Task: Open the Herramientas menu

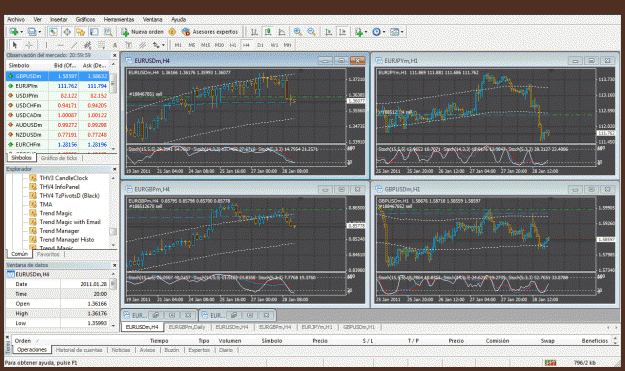Action: click(x=119, y=19)
